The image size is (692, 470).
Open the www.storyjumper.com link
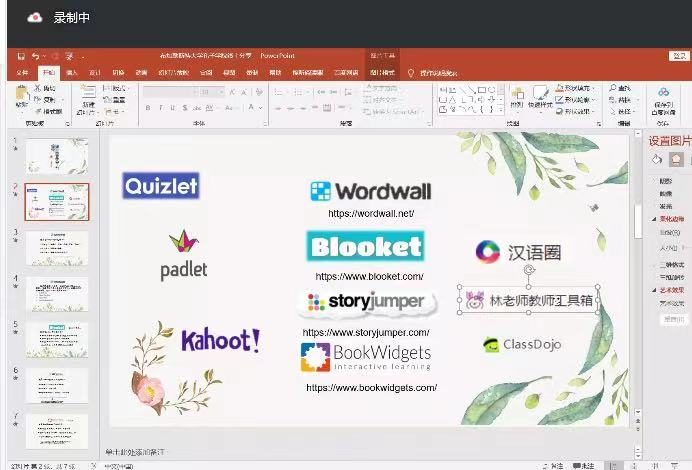pos(366,332)
